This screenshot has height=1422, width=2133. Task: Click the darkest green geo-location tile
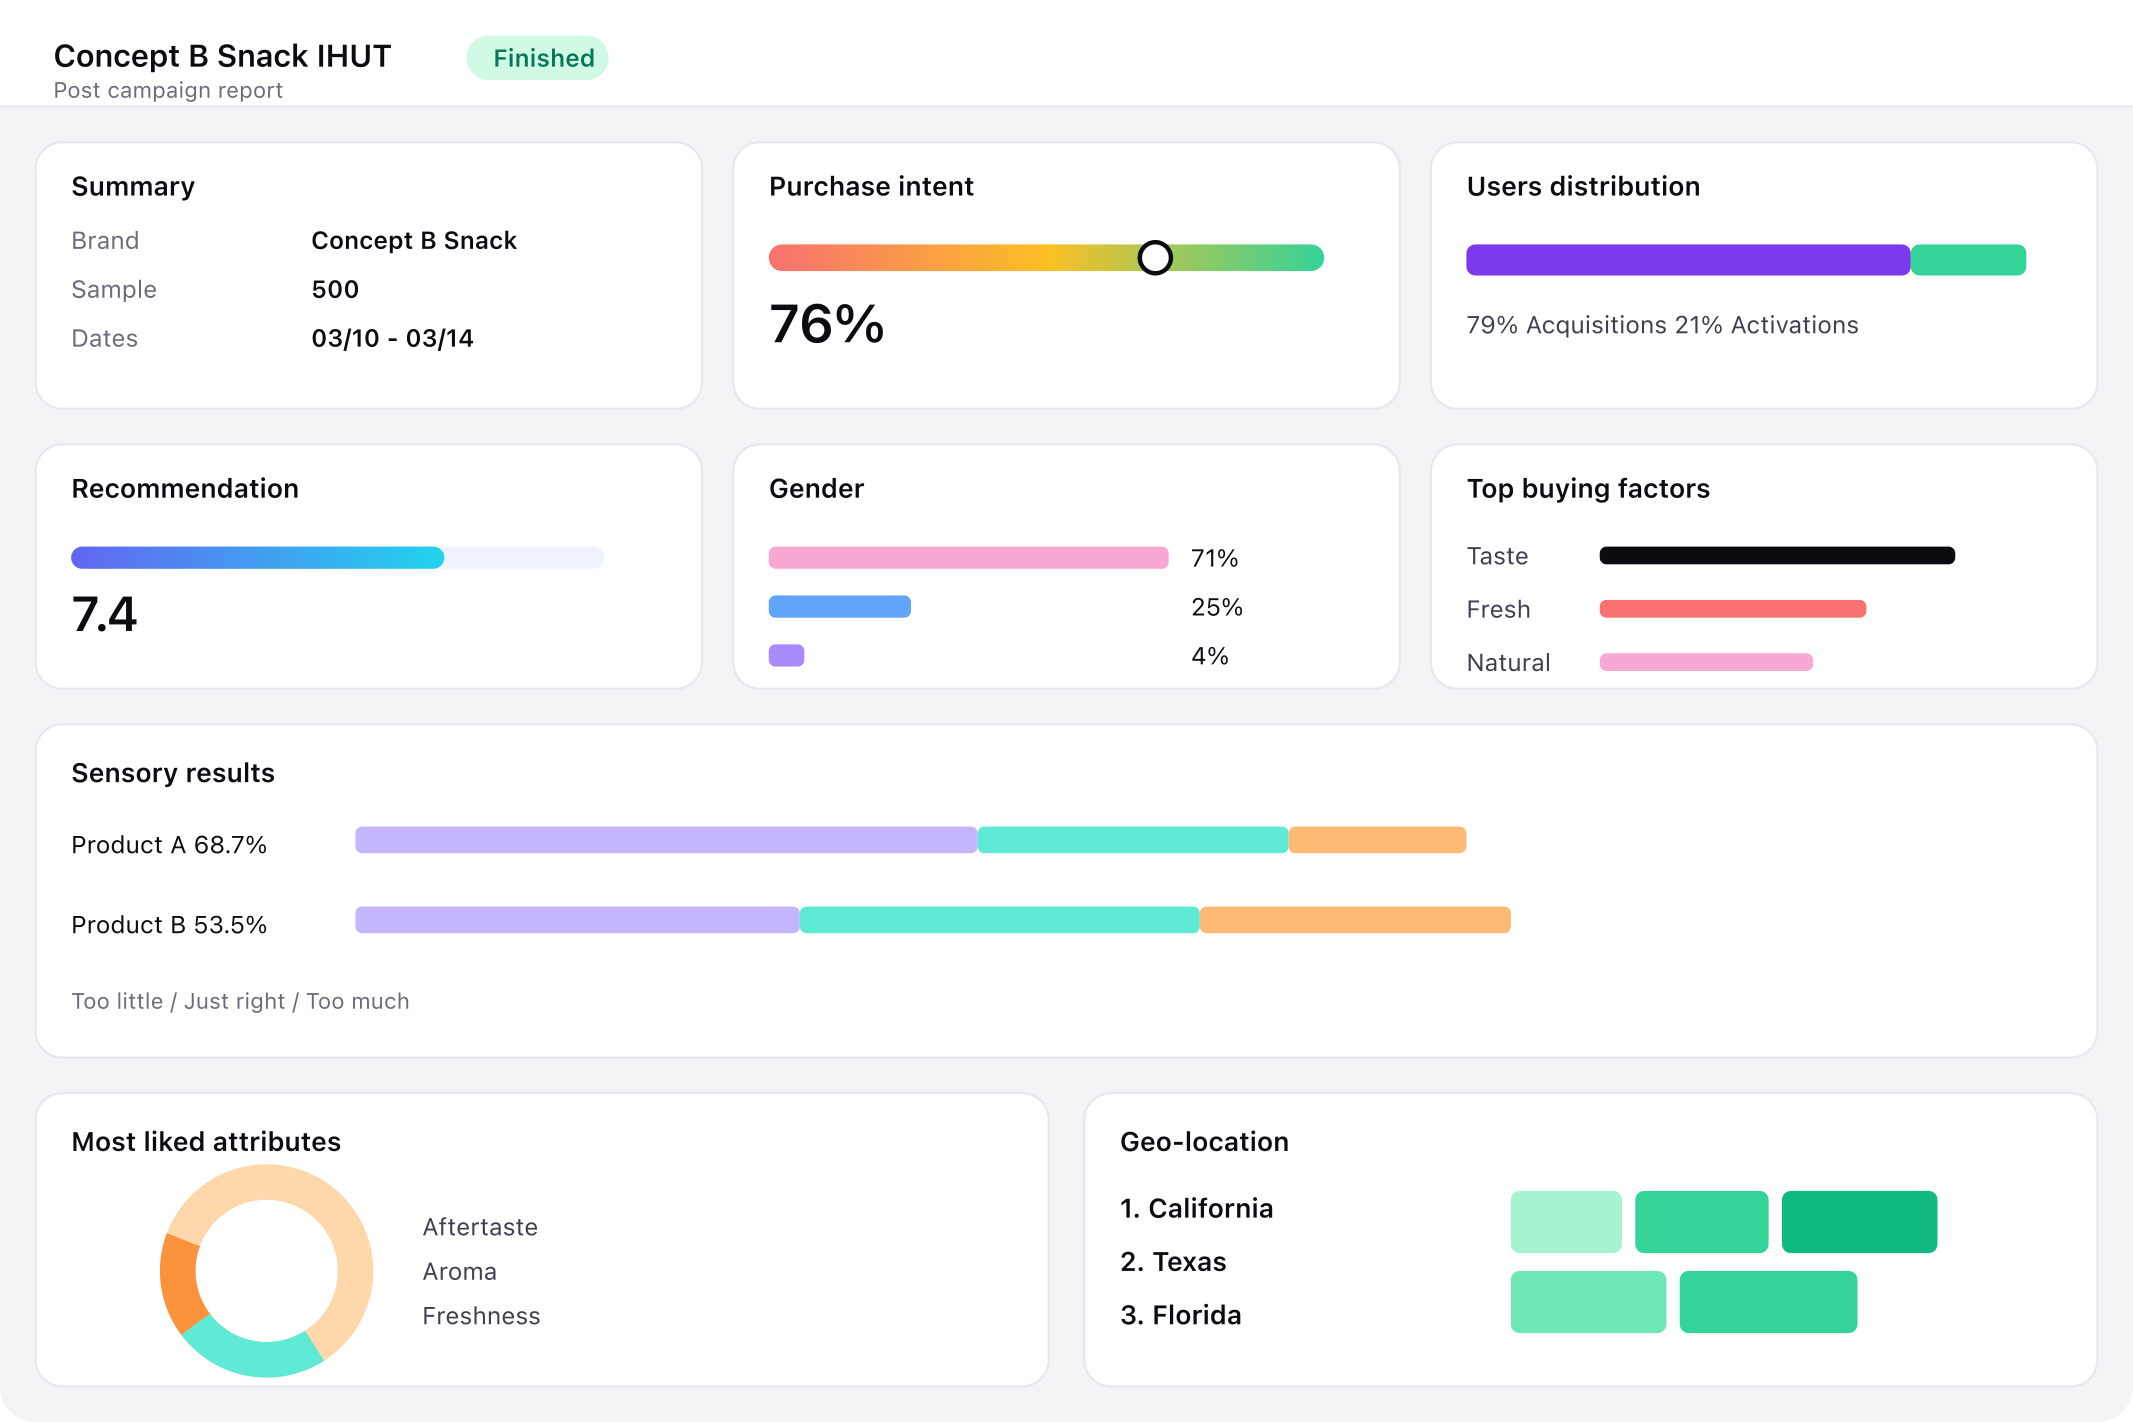click(1859, 1222)
